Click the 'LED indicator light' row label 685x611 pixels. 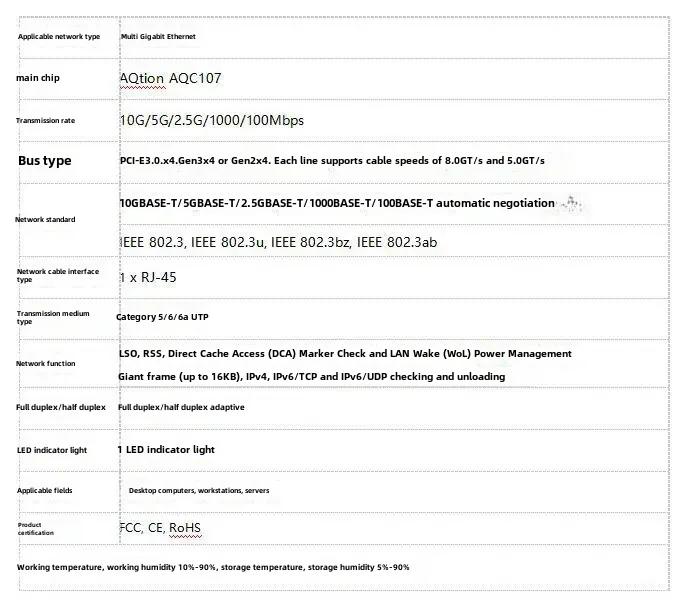click(52, 450)
